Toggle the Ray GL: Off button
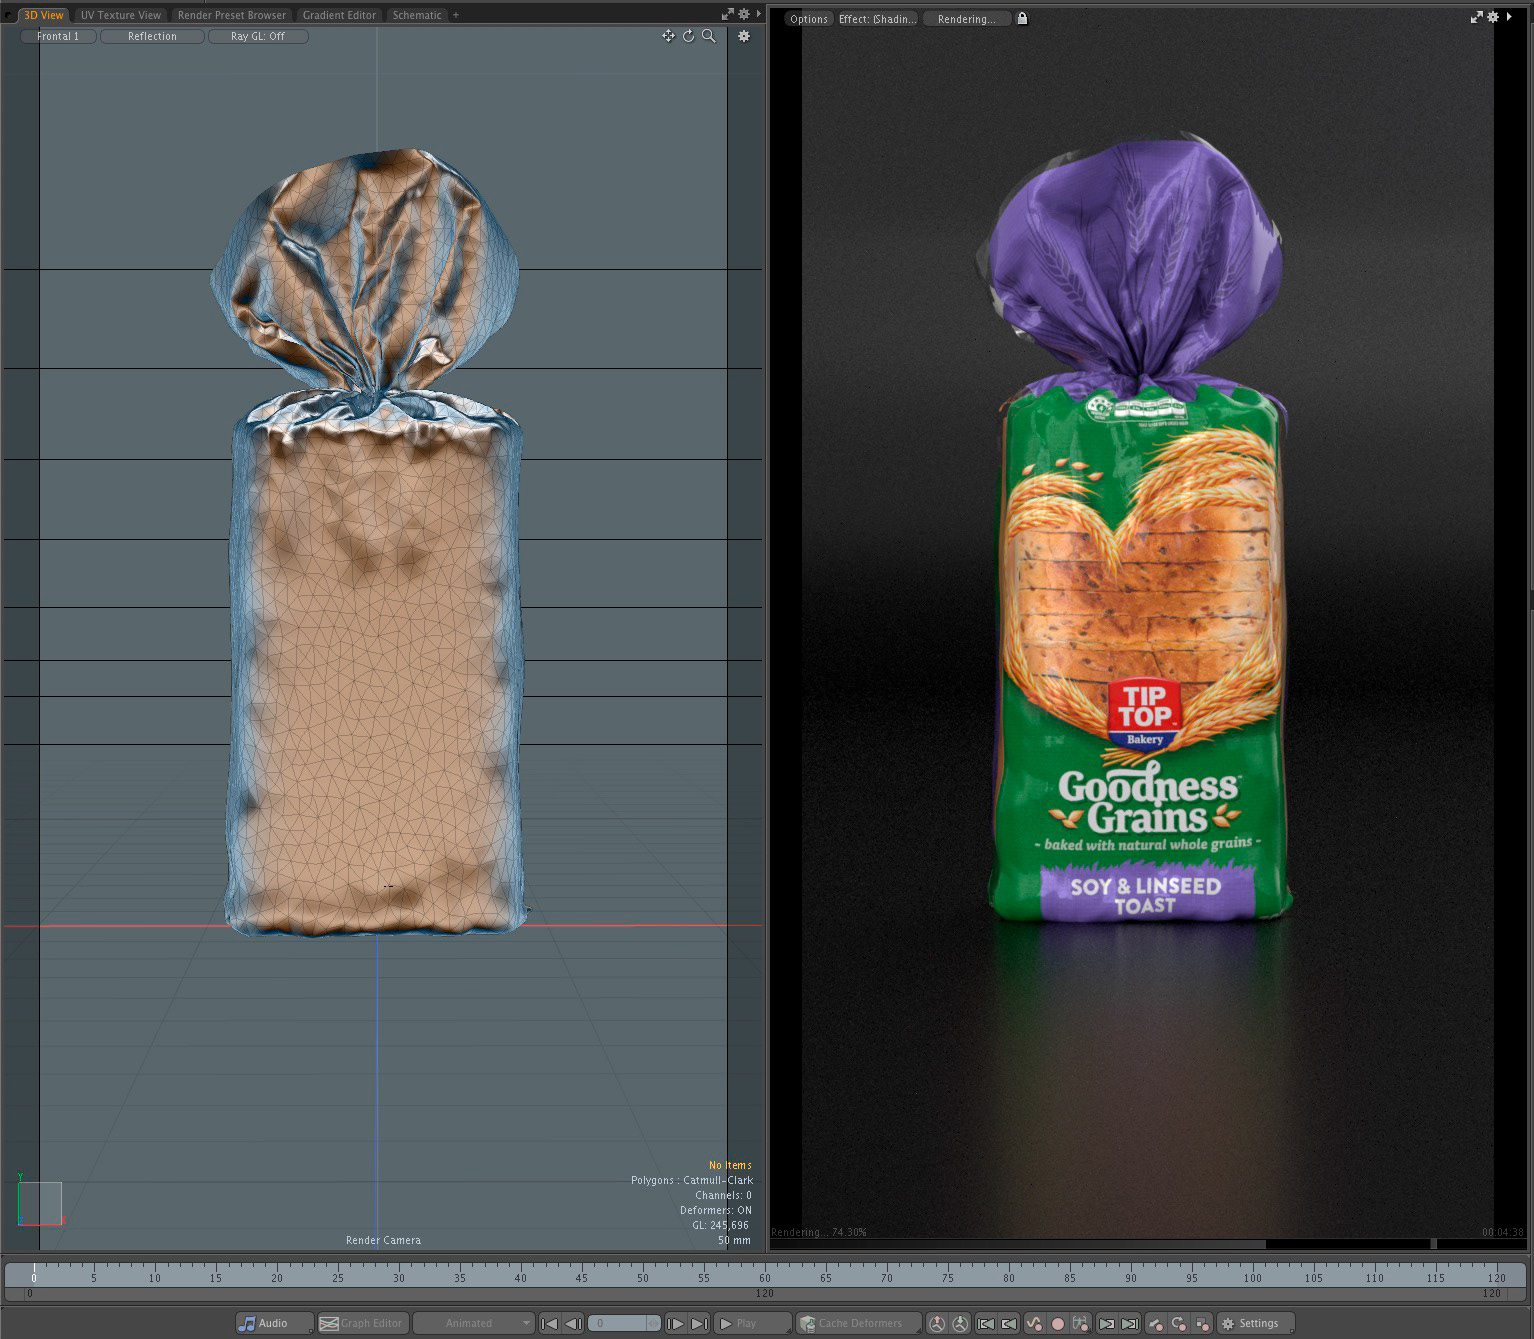This screenshot has height=1339, width=1534. click(258, 36)
